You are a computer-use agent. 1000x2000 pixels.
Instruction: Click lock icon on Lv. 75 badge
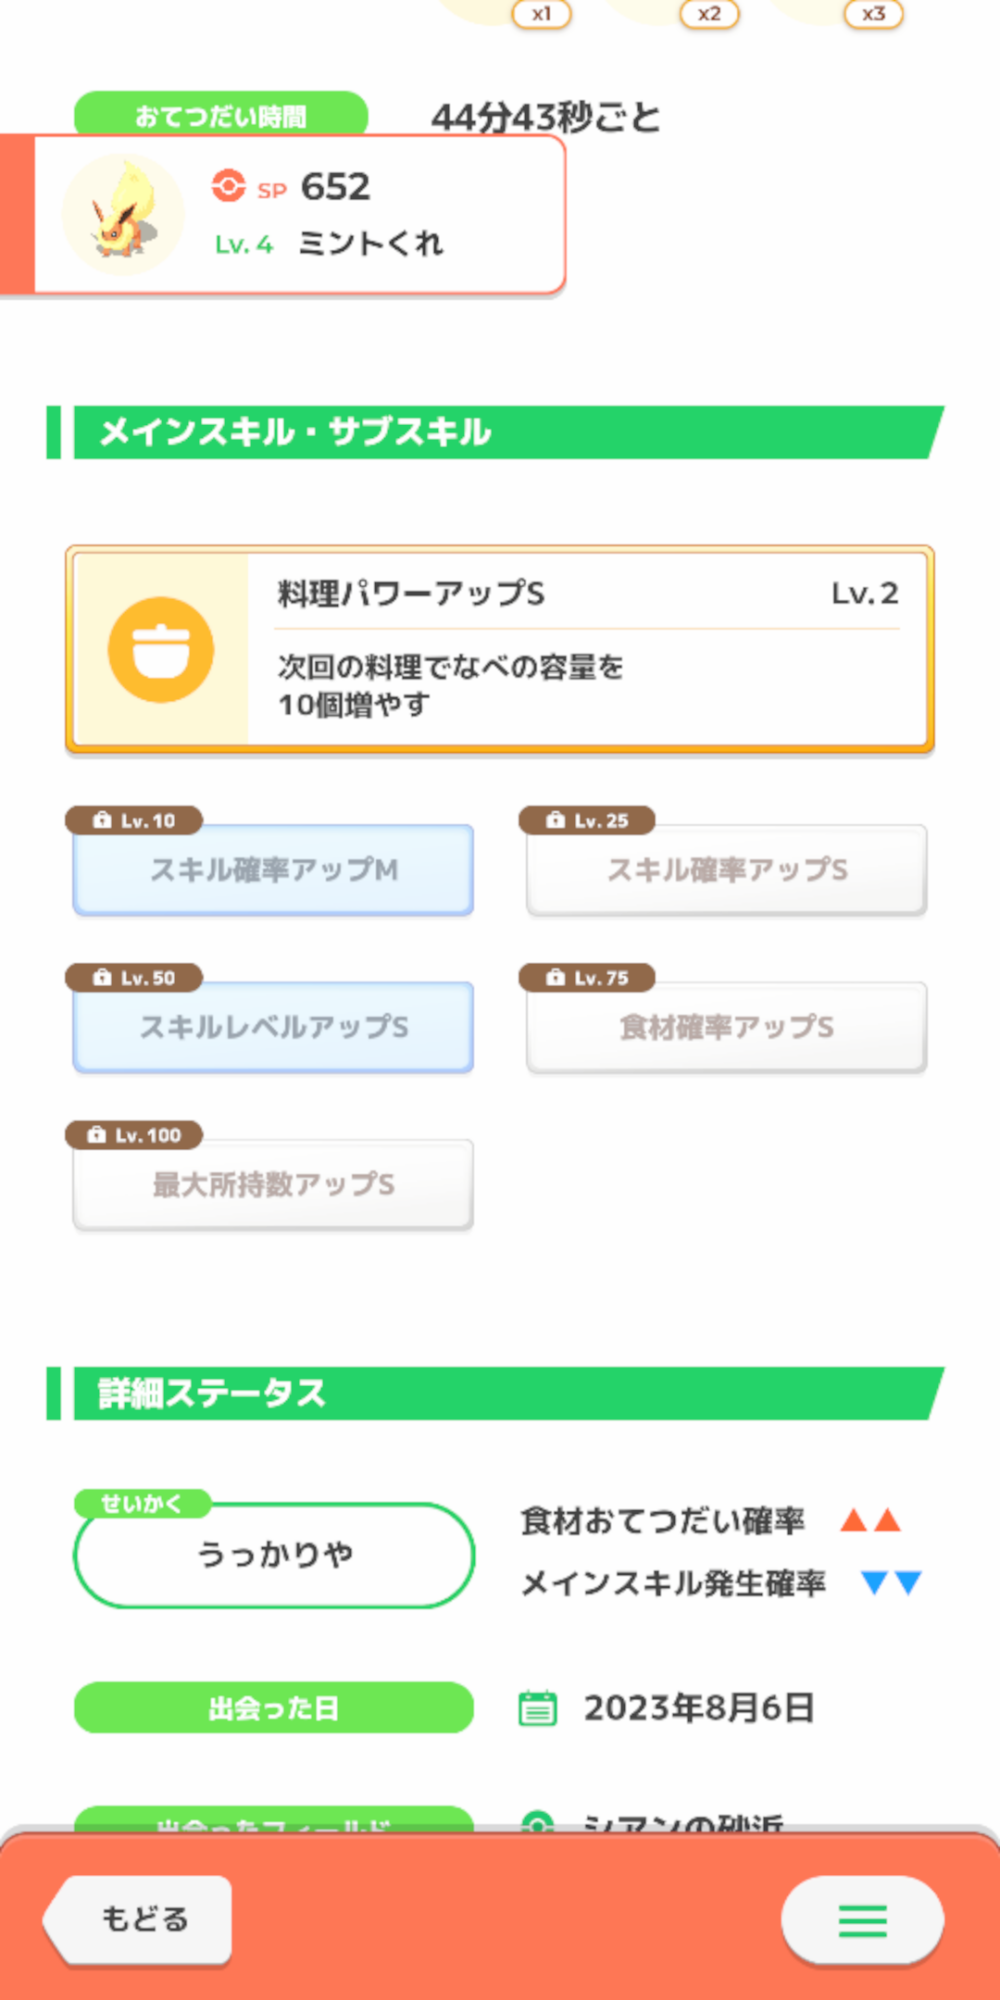(555, 978)
